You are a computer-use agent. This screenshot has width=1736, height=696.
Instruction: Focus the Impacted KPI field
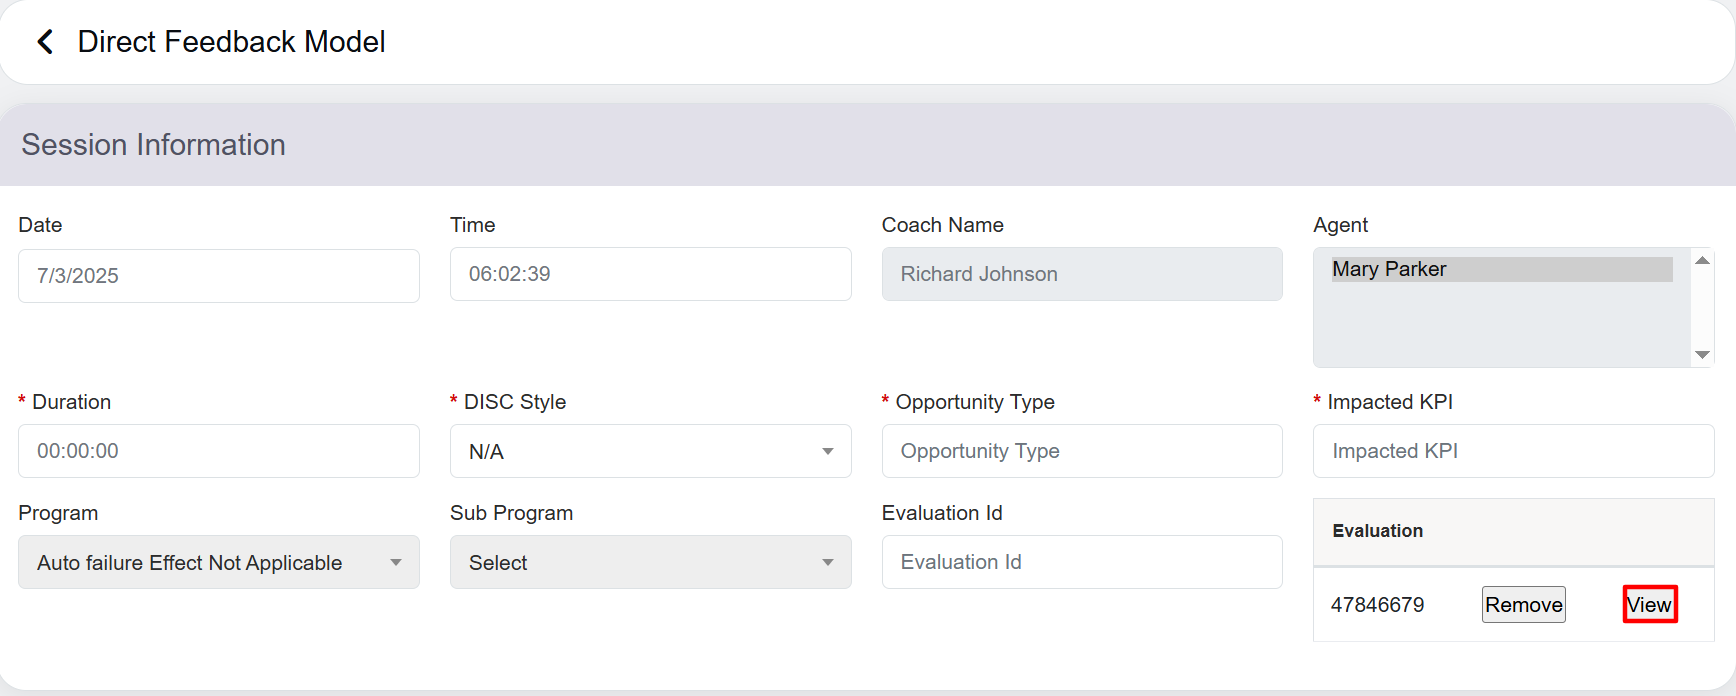[x=1513, y=451]
